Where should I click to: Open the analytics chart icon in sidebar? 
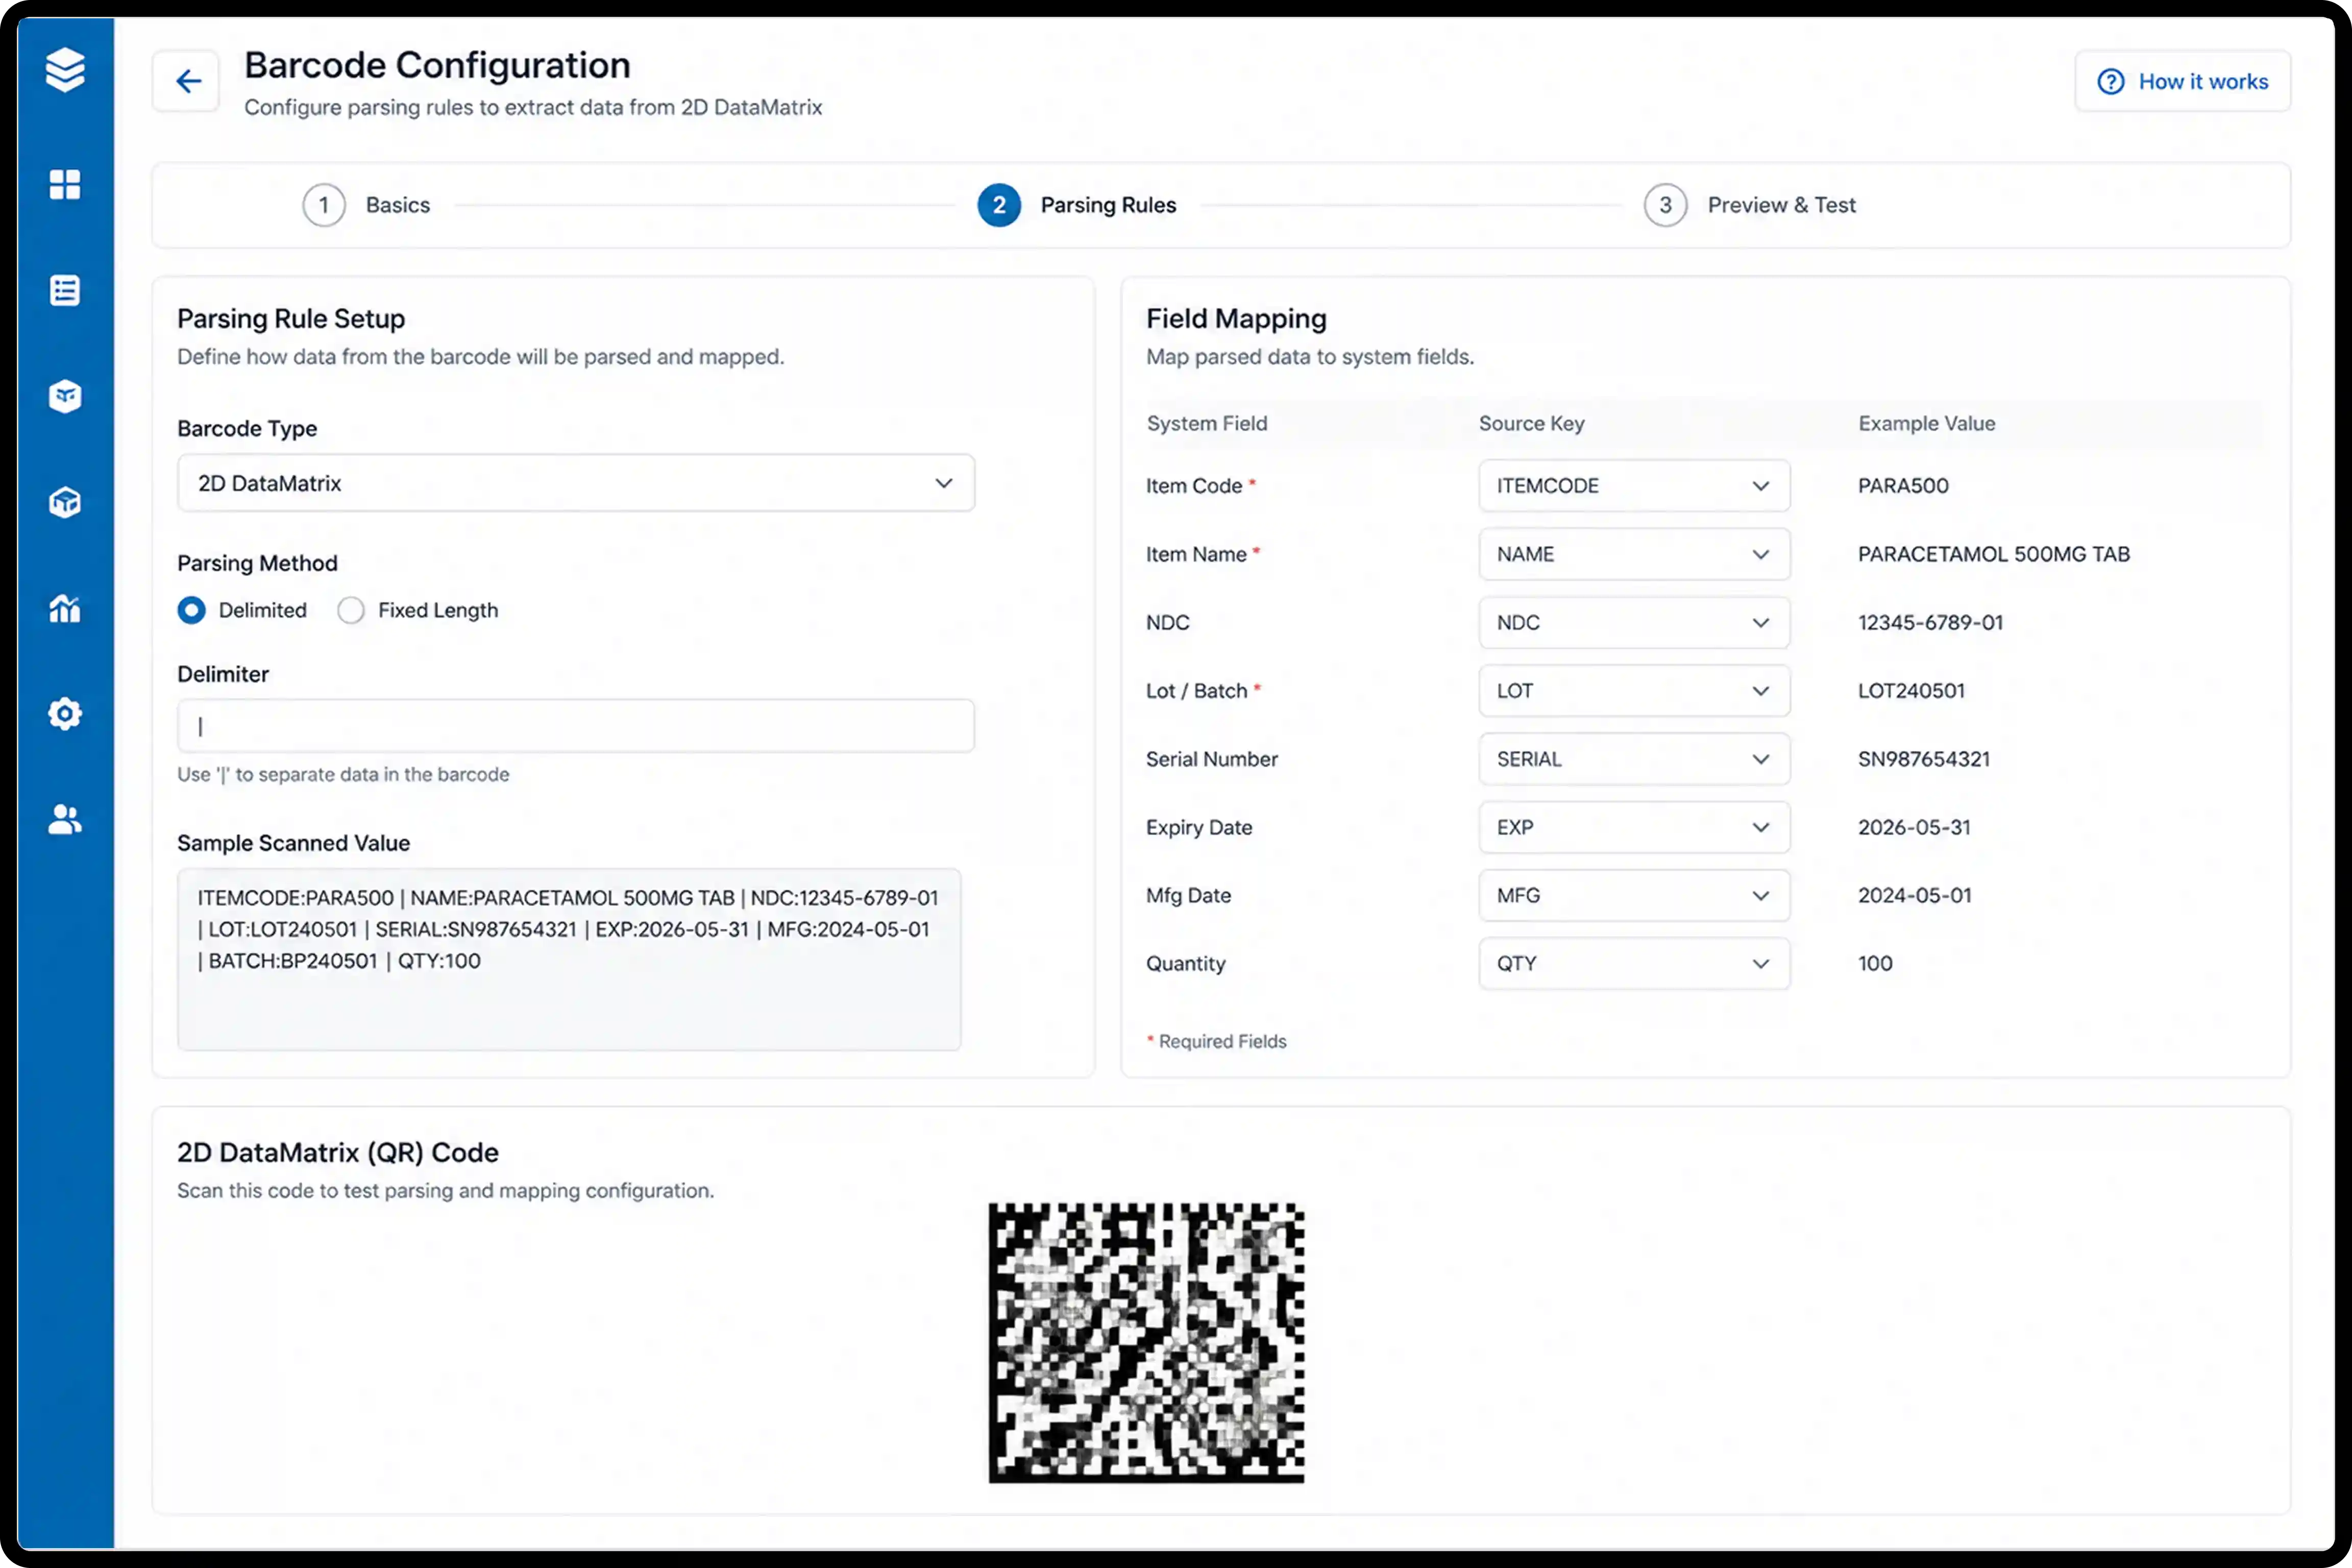pyautogui.click(x=65, y=608)
